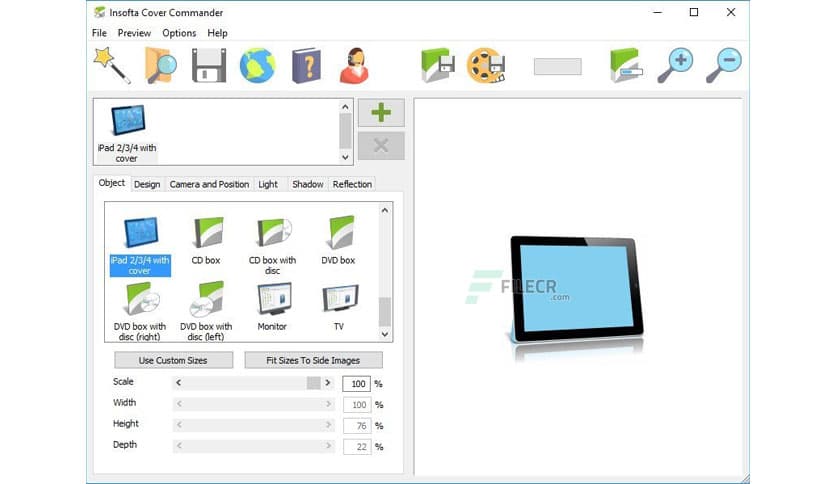Select the Object tab
Viewport: 836px width, 484px height.
tap(112, 183)
